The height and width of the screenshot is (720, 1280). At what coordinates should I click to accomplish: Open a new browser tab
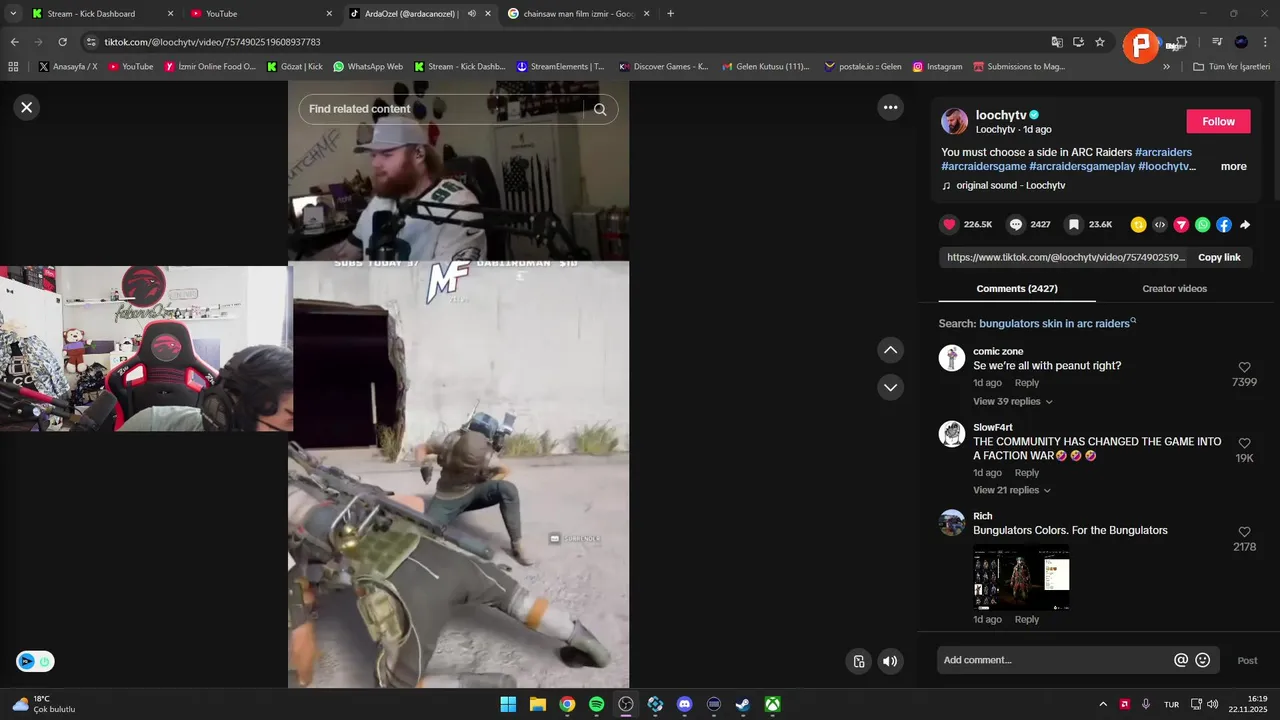pyautogui.click(x=670, y=14)
